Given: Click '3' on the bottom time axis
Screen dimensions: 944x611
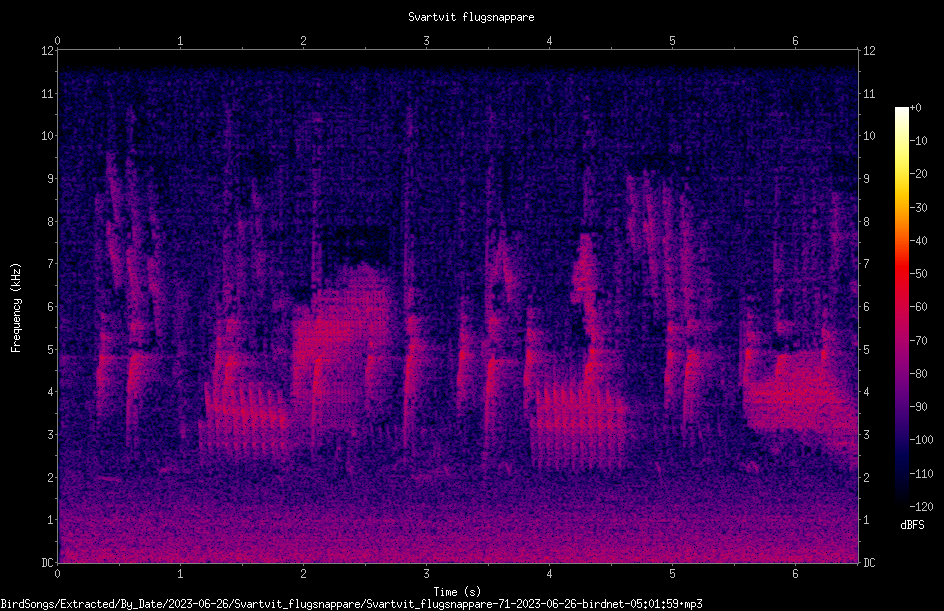Looking at the screenshot, I should (426, 574).
